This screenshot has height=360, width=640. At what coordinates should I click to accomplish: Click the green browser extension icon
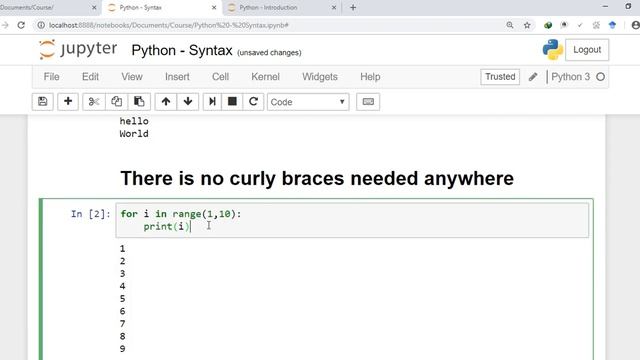click(x=548, y=25)
